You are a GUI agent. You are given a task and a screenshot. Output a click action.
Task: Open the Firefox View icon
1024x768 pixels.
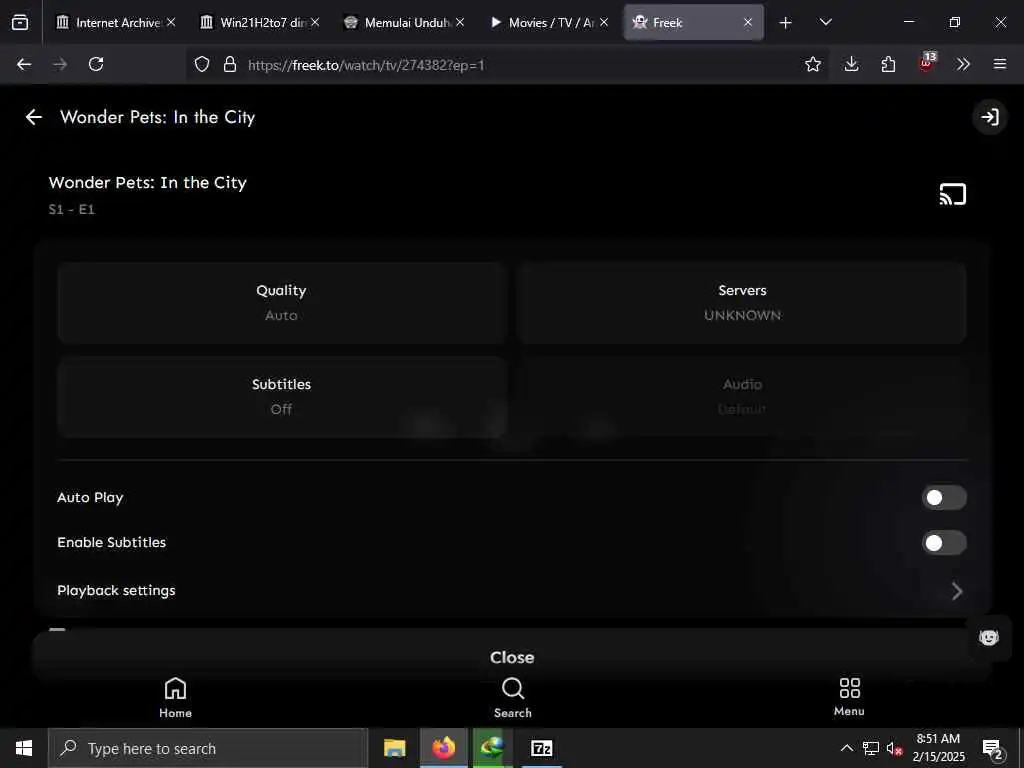pyautogui.click(x=20, y=23)
